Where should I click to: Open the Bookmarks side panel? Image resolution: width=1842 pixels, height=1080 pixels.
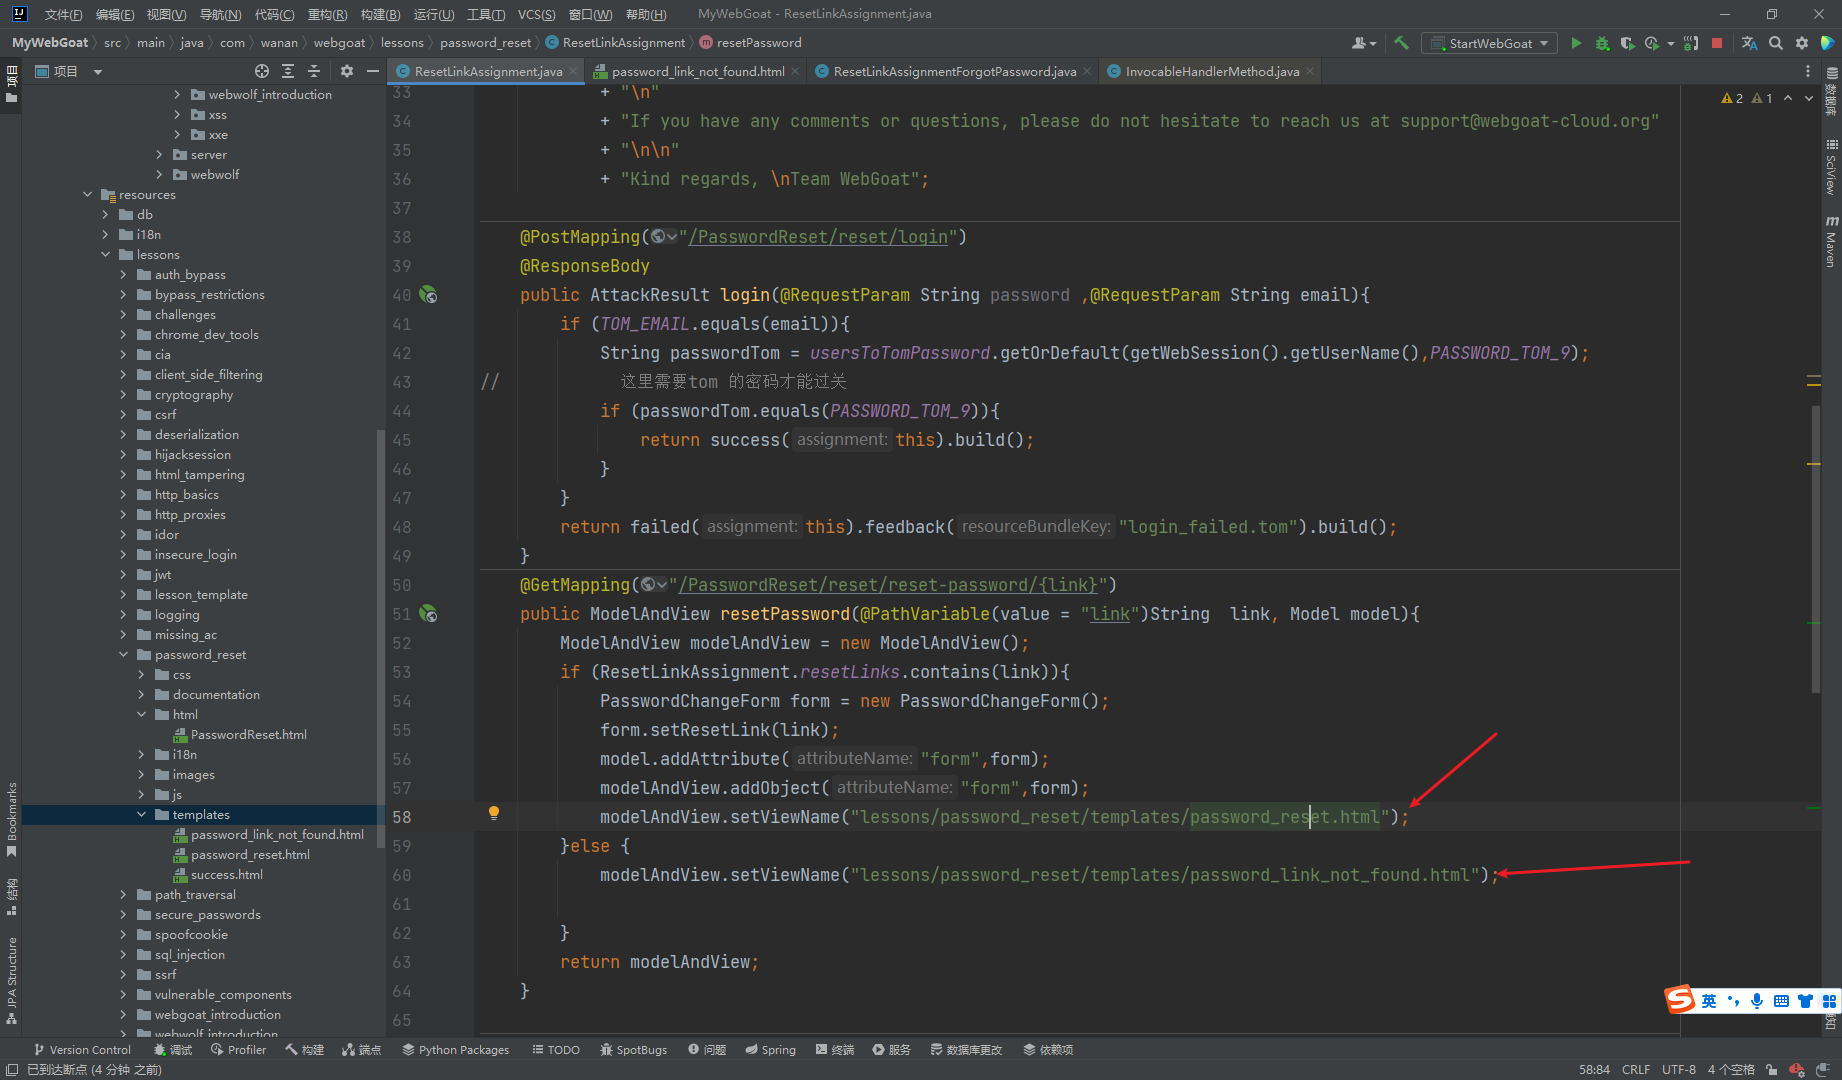[x=12, y=820]
